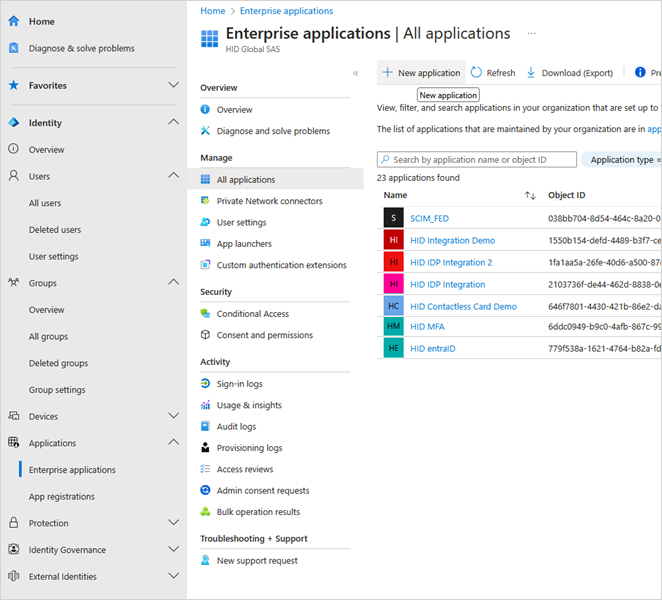Screen dimensions: 662x600
Task: Click the Users person icon
Action: click(x=14, y=176)
